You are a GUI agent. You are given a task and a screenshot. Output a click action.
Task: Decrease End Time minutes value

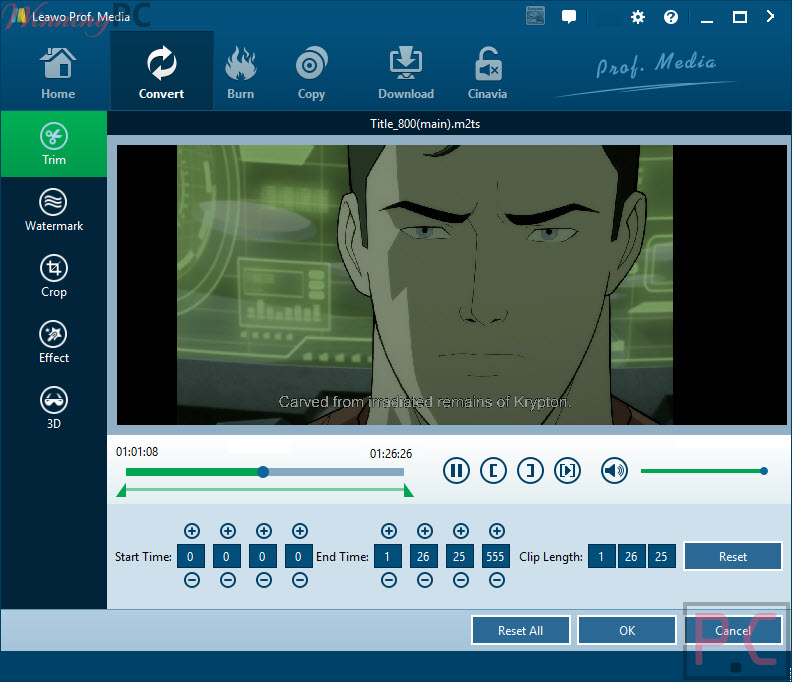pos(425,580)
